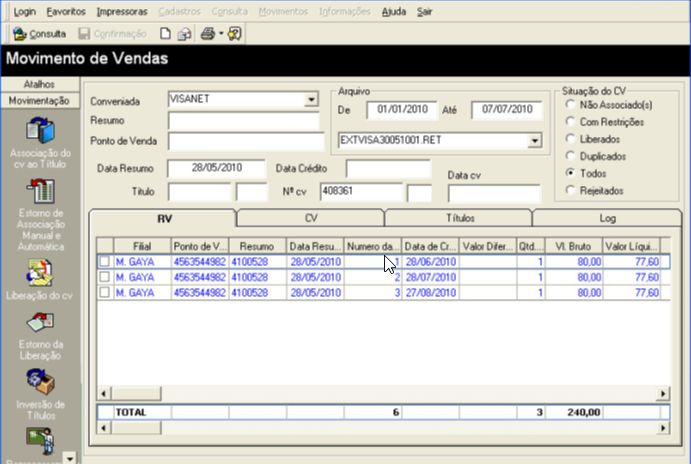691x464 pixels.
Task: Click the Sair menu item
Action: pos(424,12)
